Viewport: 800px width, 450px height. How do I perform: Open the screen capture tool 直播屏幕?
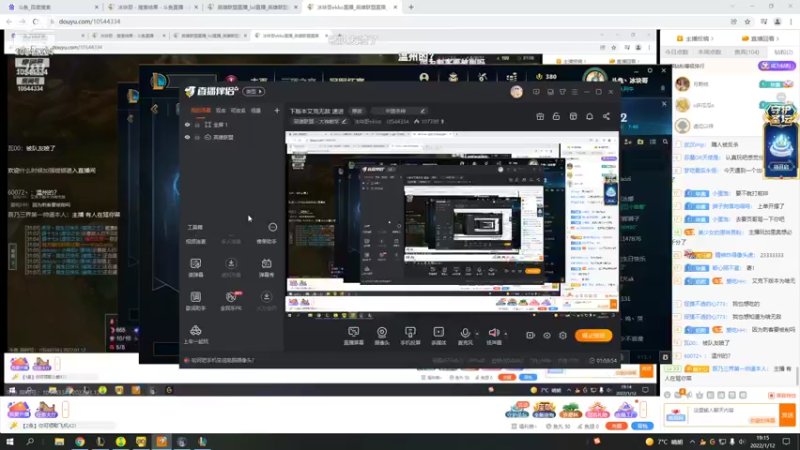point(353,336)
